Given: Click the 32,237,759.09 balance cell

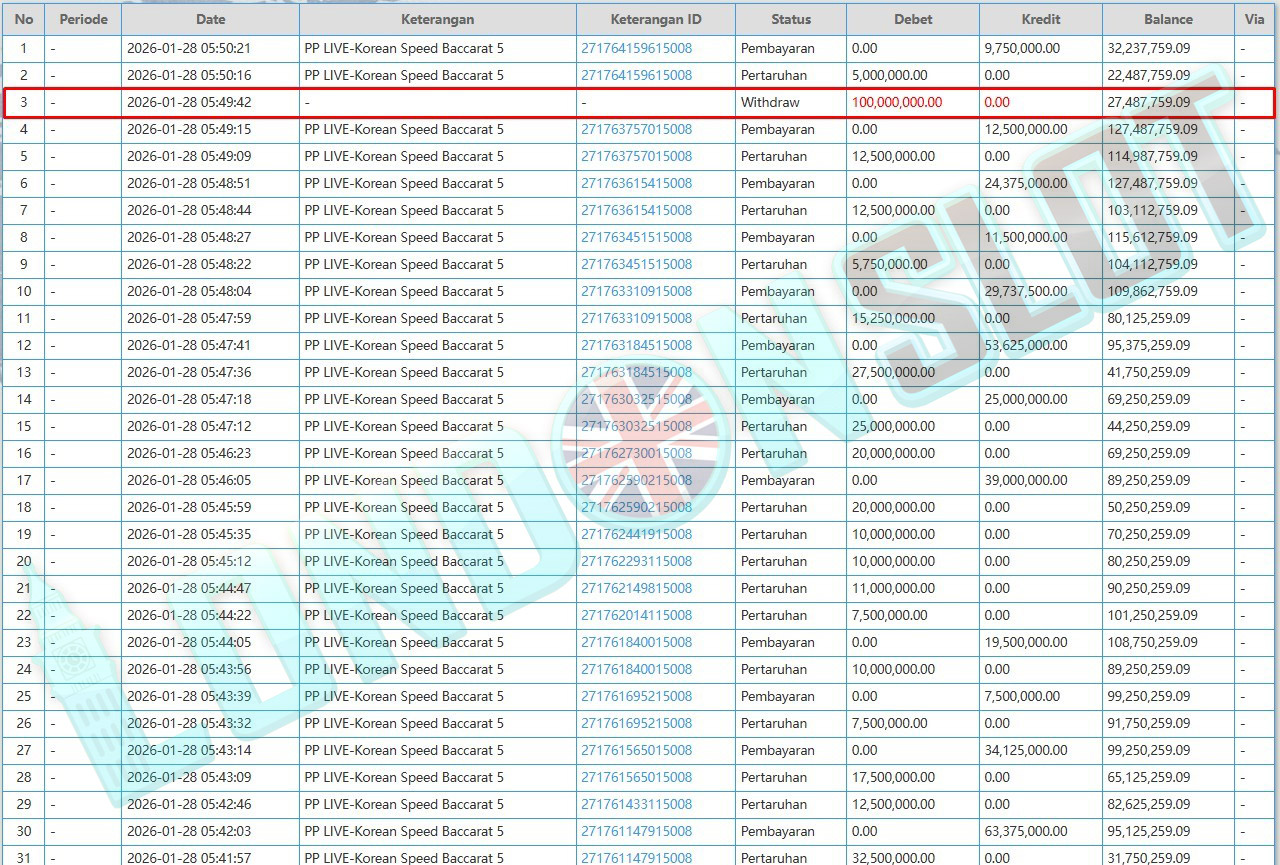Looking at the screenshot, I should pyautogui.click(x=1148, y=48).
